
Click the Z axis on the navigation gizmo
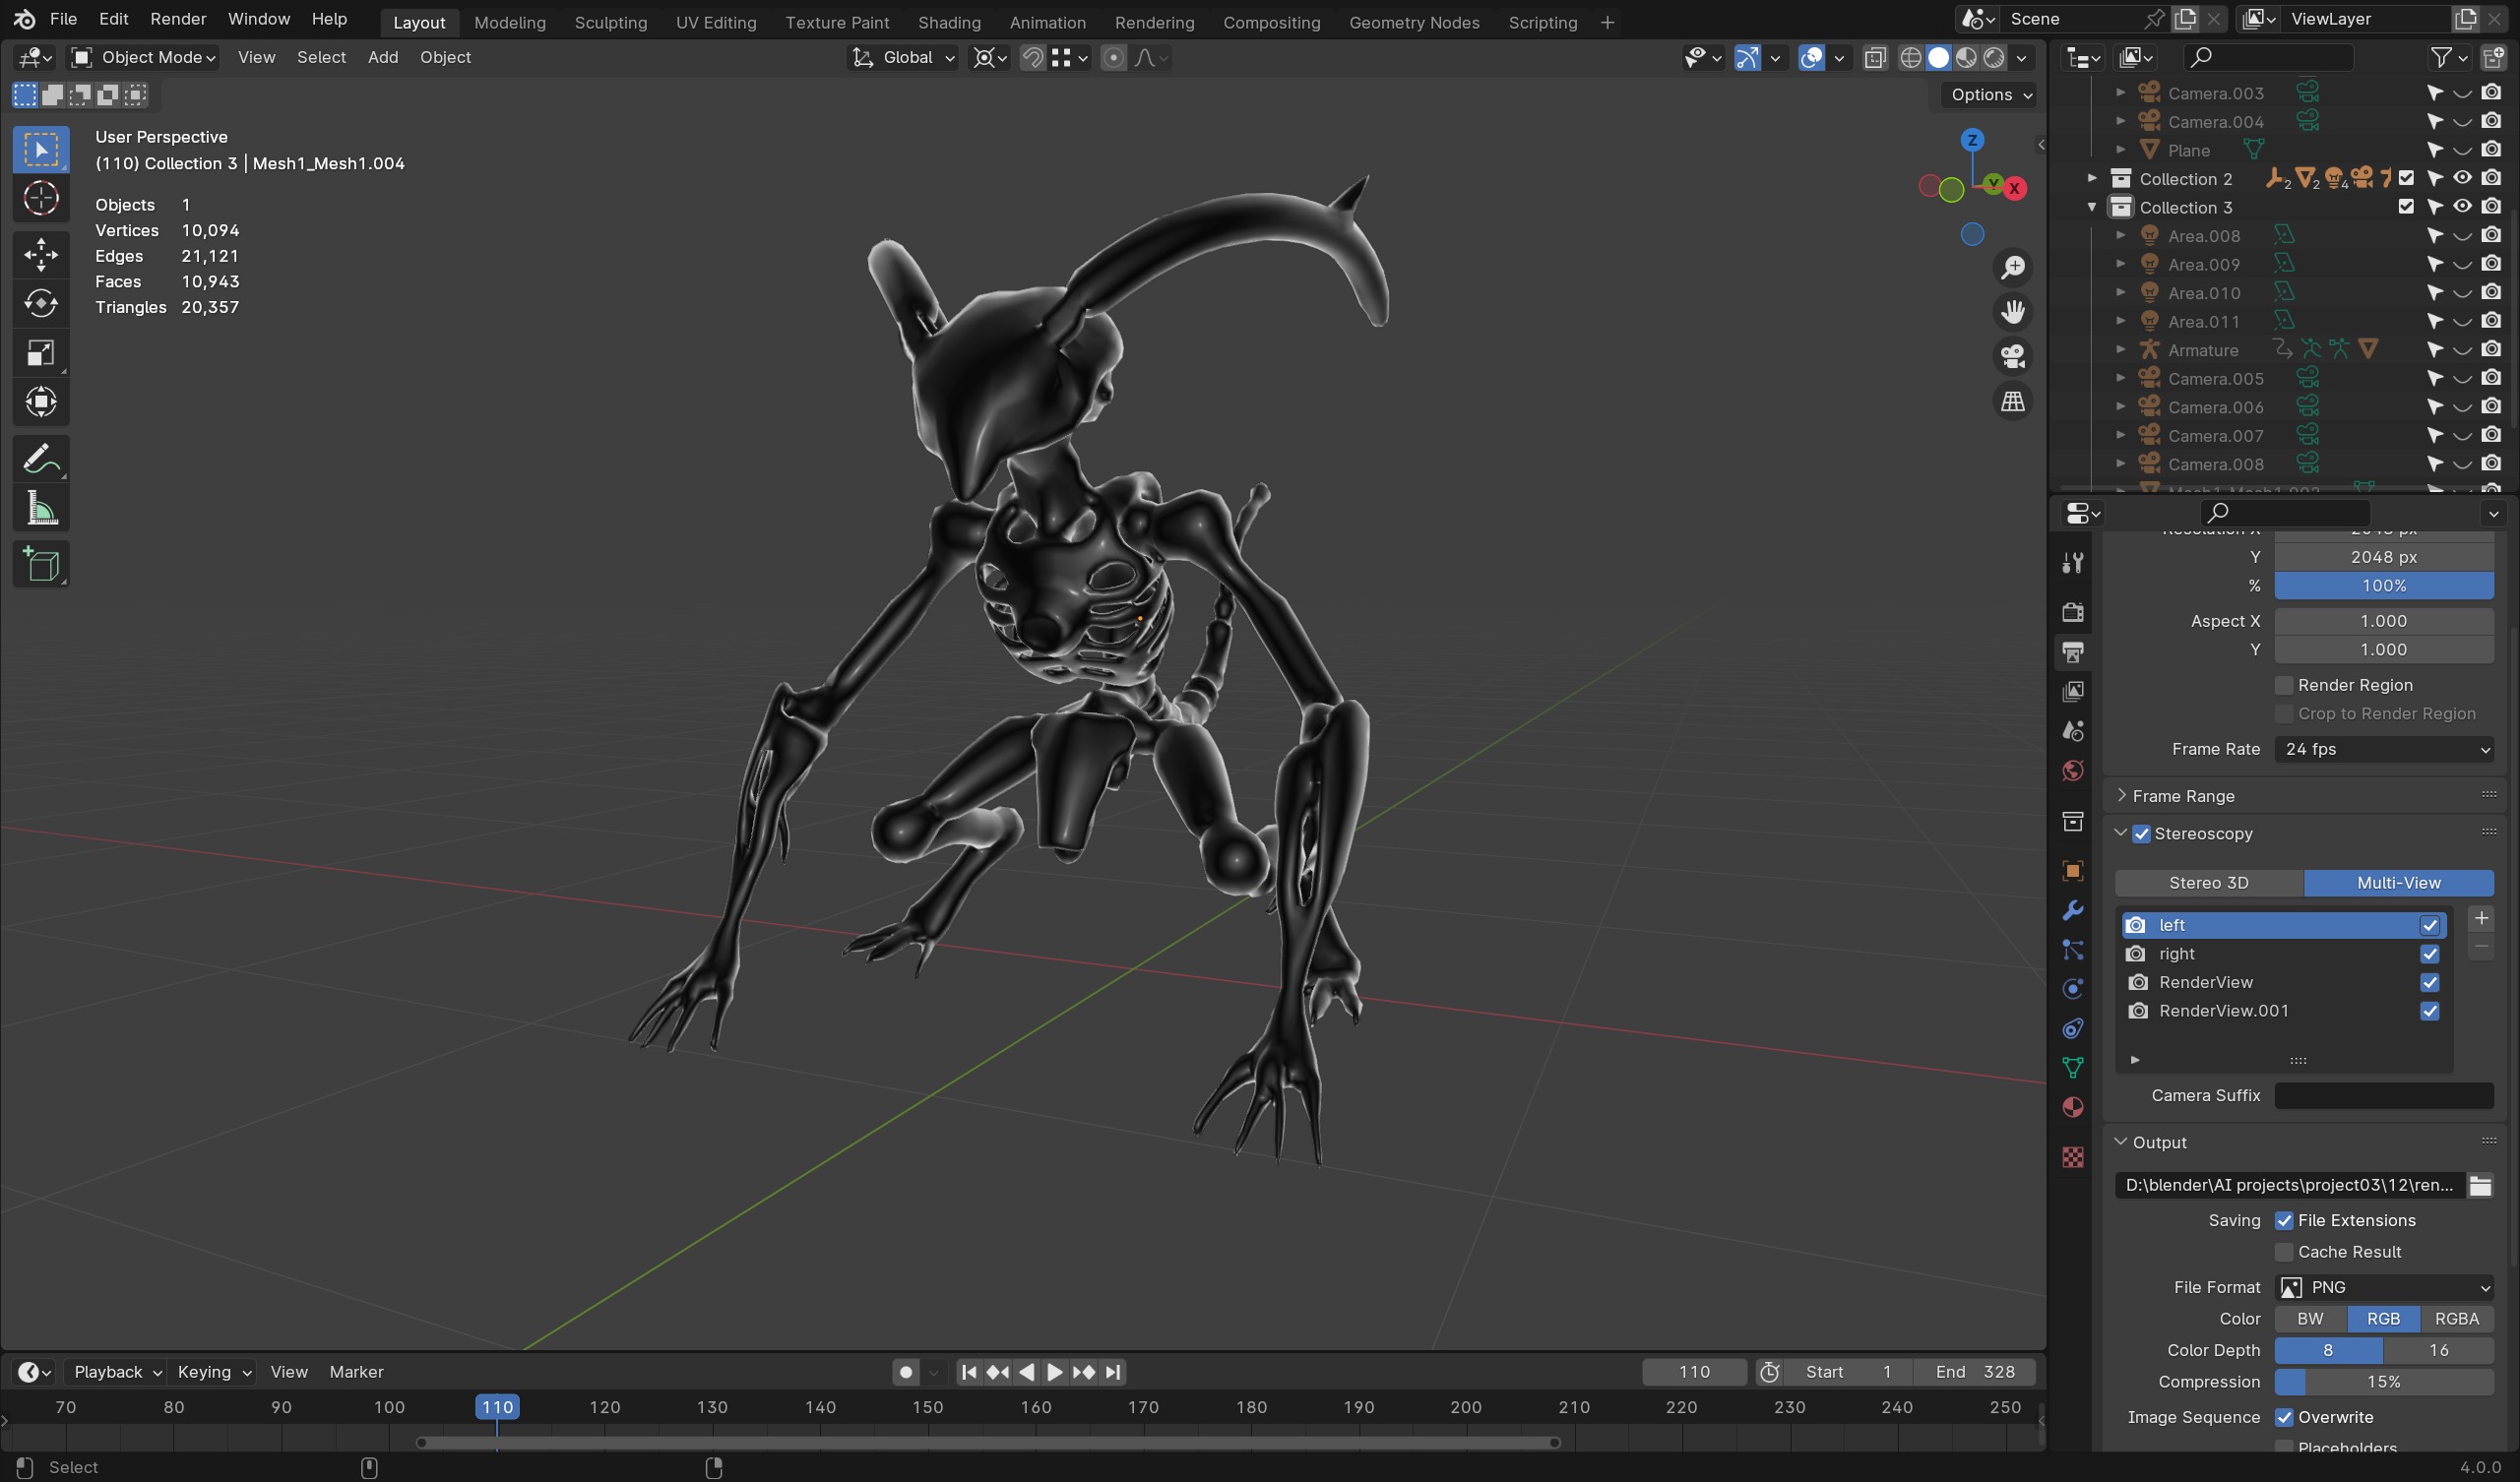click(1972, 140)
